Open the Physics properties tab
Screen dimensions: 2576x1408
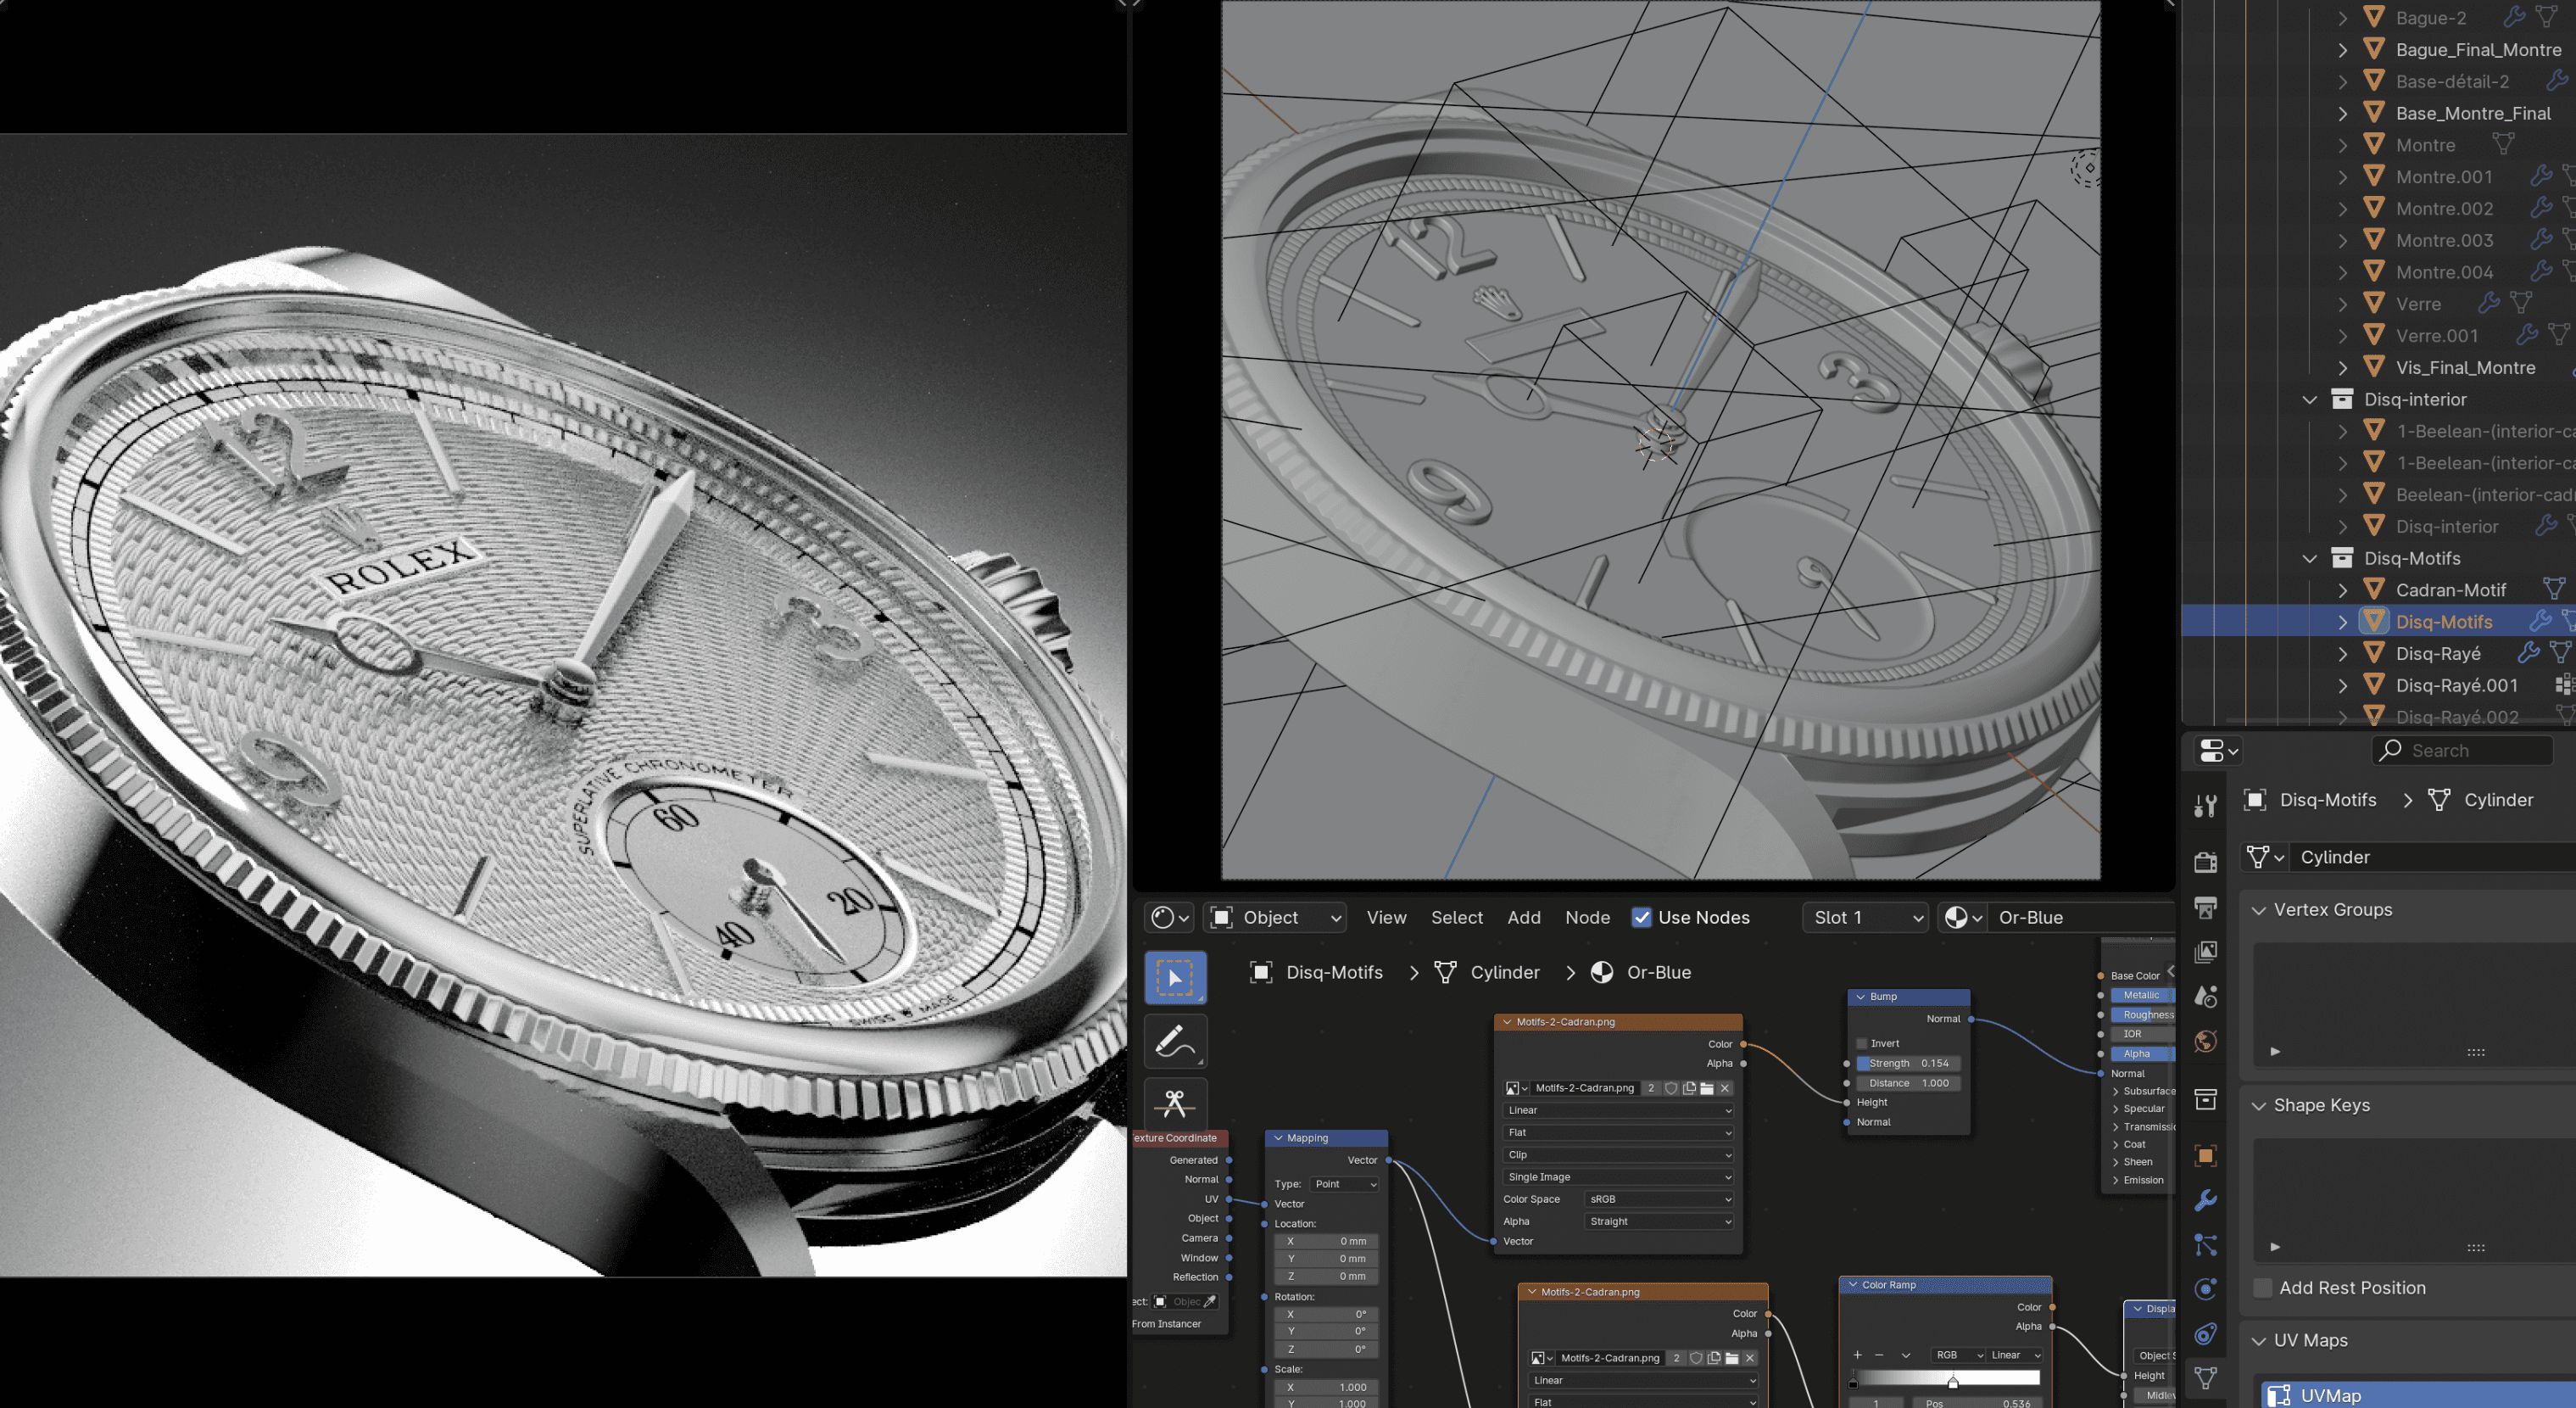2205,1289
